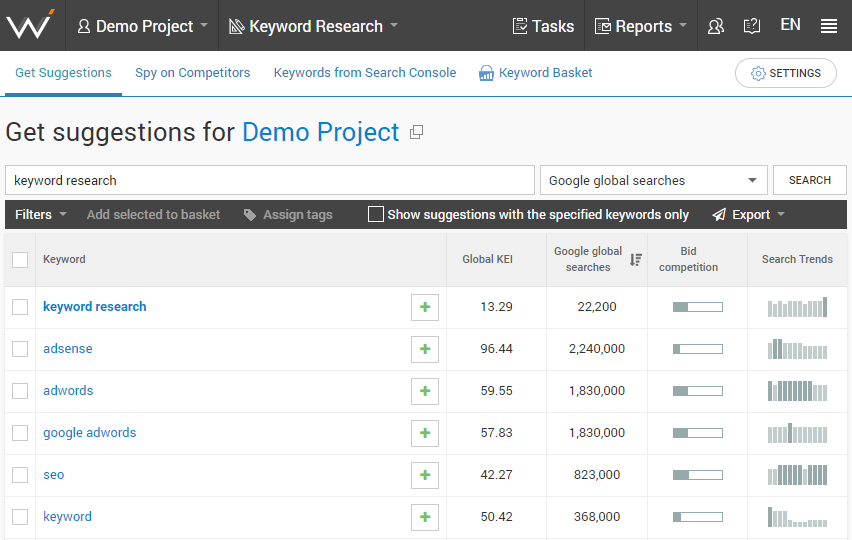
Task: Open the Filters dropdown
Action: (41, 215)
